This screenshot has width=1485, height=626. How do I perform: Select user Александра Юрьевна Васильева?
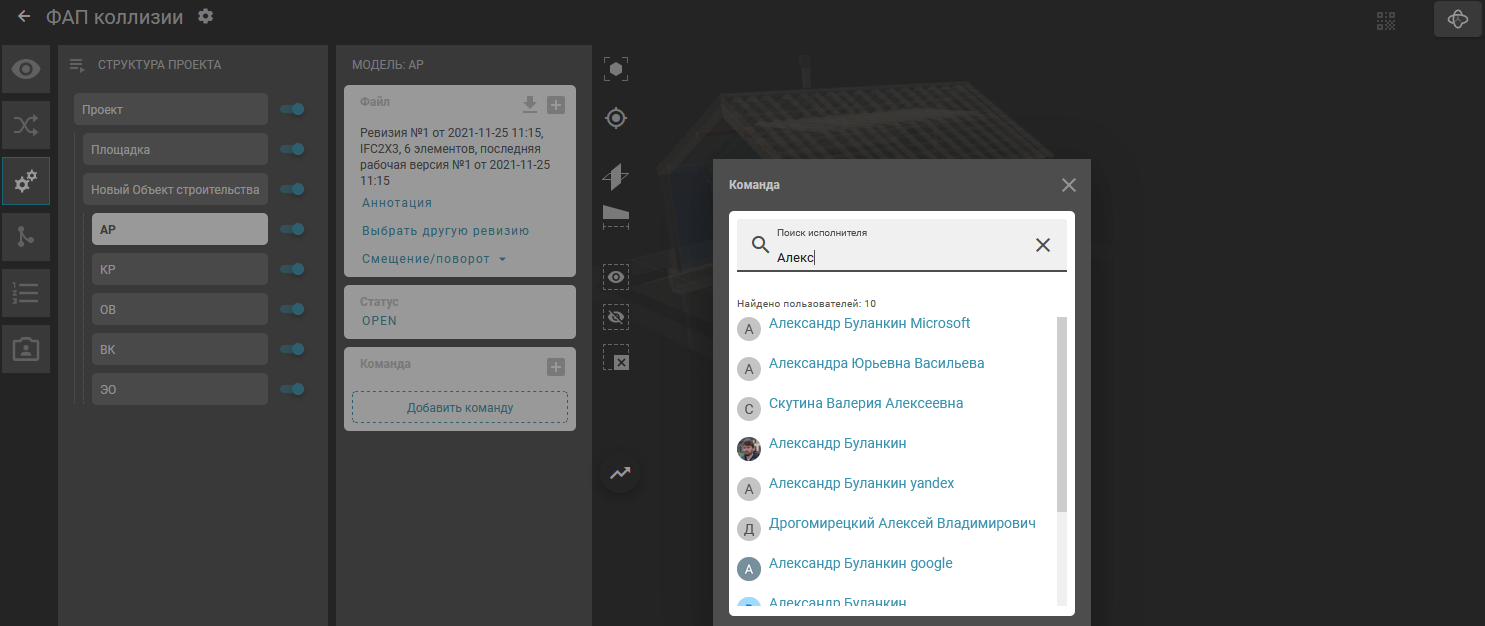(x=876, y=364)
